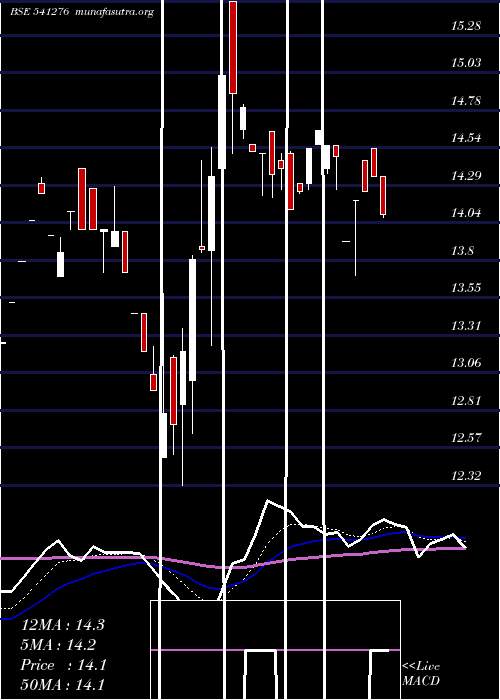Viewport: 500px width, 700px height.
Task: Click the 5MA : 14.2 reading
Action: [x=58, y=645]
